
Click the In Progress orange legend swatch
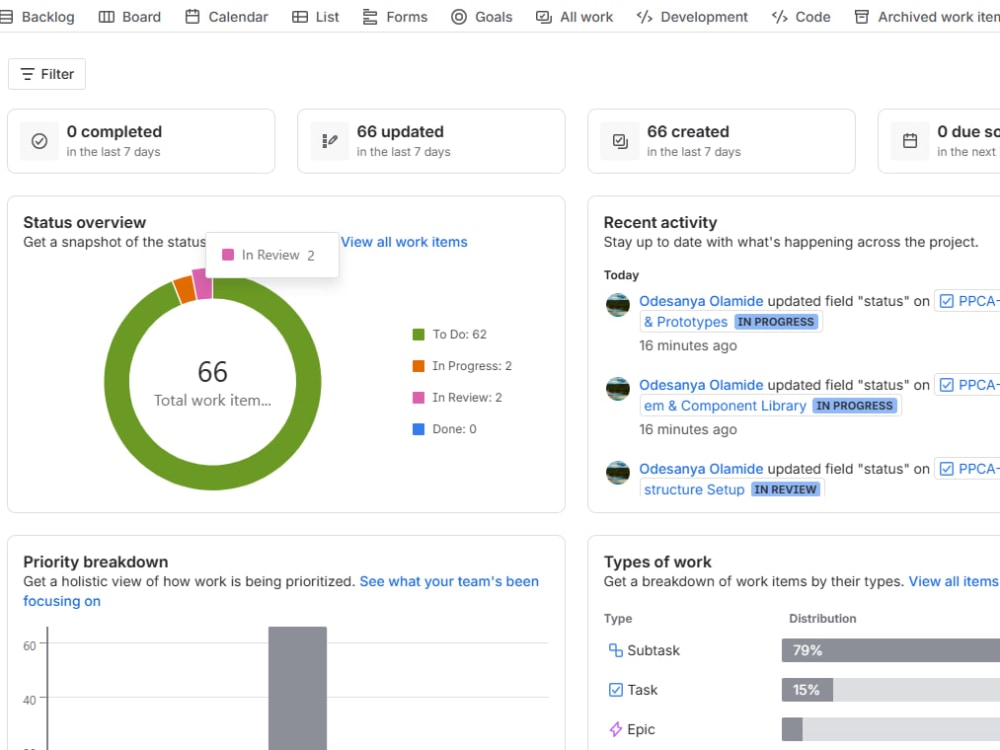[x=418, y=365]
